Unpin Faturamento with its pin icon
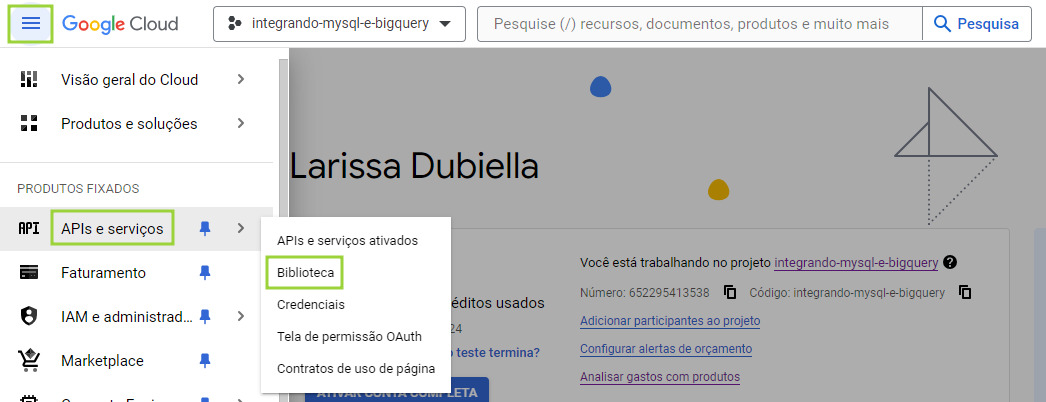 pyautogui.click(x=205, y=273)
